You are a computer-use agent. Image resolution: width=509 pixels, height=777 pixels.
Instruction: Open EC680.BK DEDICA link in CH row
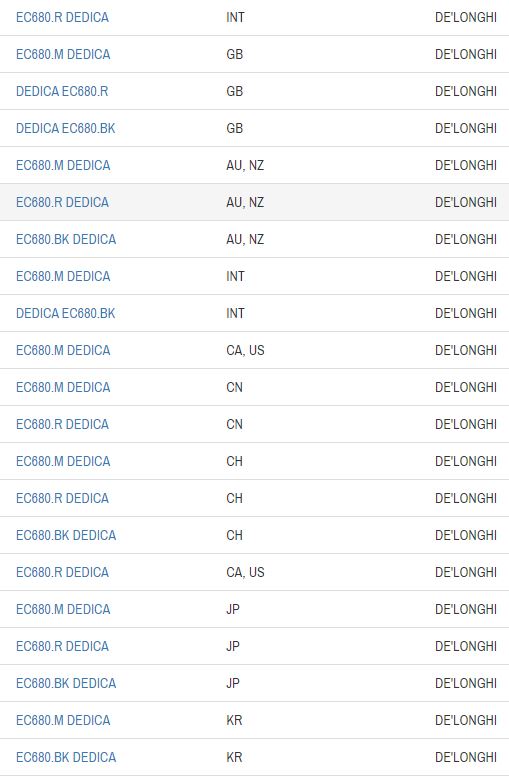(66, 535)
